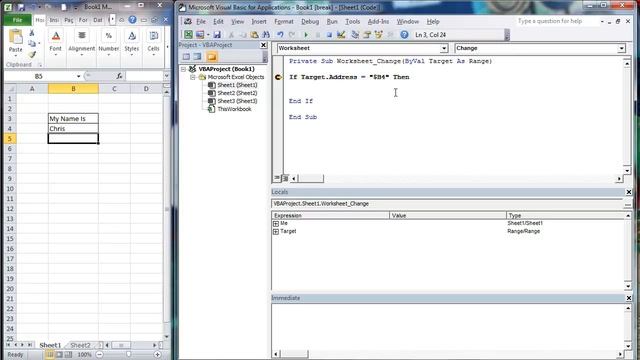Open VBA Help question mark icon
Screen dimensions: 640x360
tap(404, 35)
